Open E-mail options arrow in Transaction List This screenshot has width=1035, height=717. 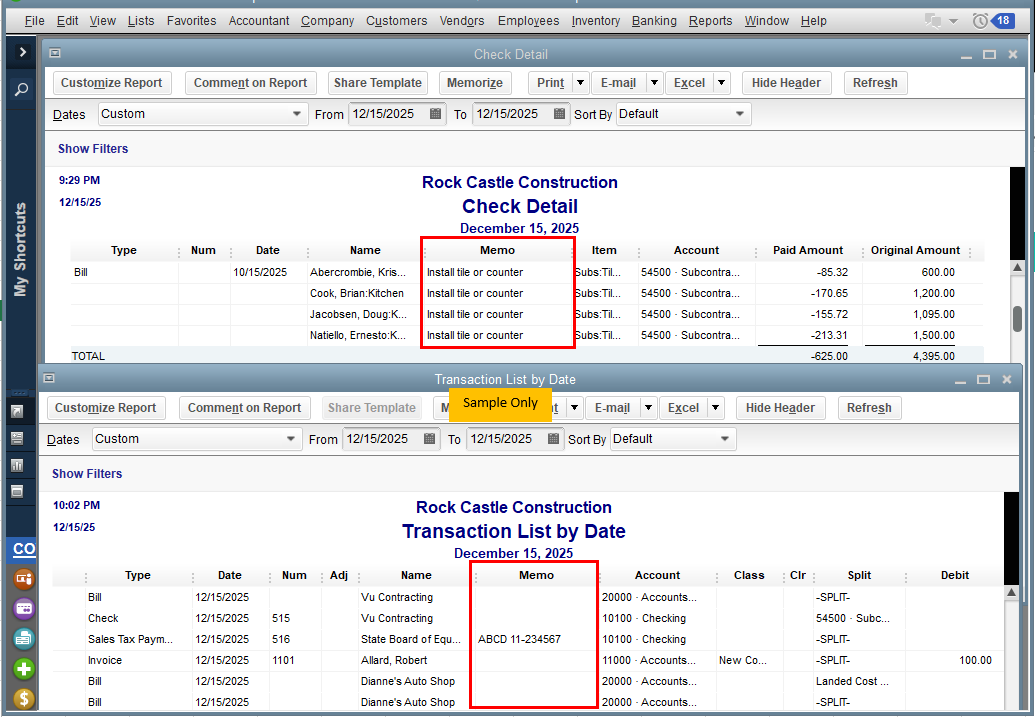[x=648, y=408]
